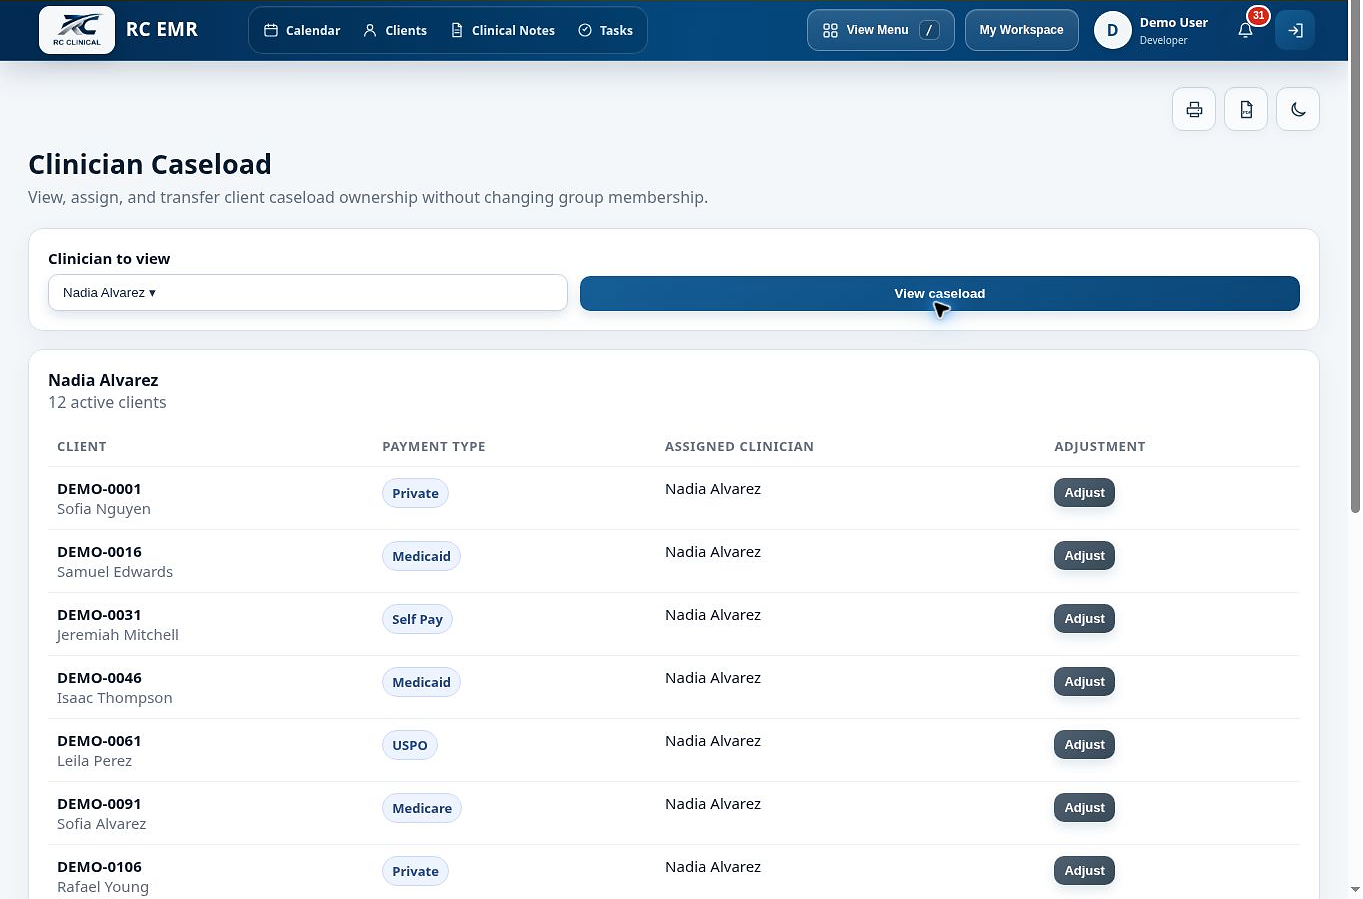The width and height of the screenshot is (1363, 899).
Task: Click the sign out icon
Action: pos(1295,30)
